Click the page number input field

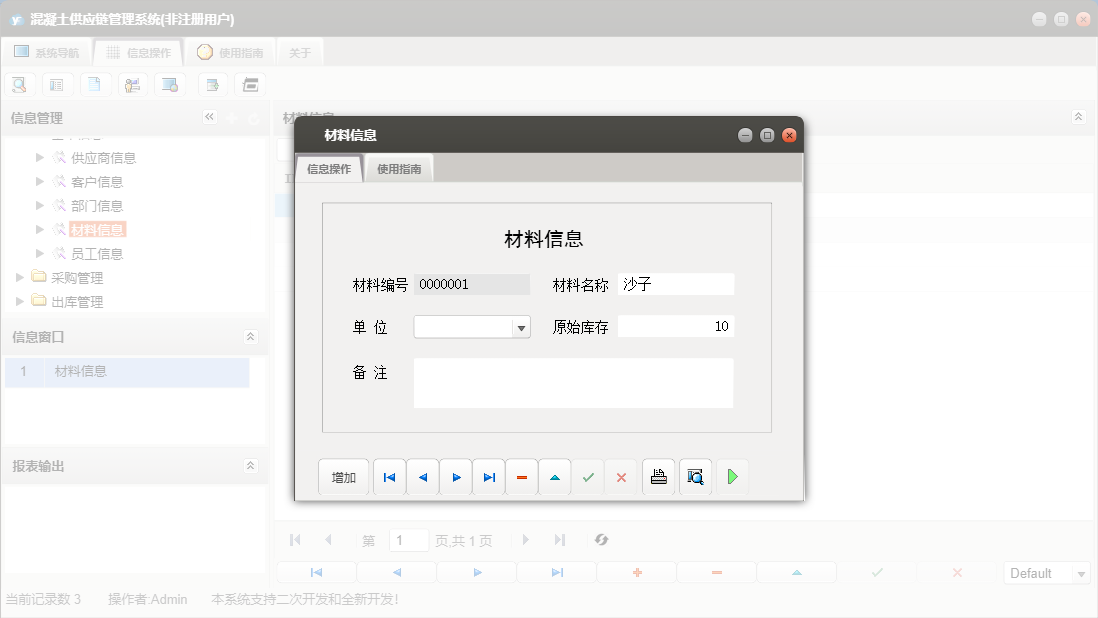click(x=408, y=540)
